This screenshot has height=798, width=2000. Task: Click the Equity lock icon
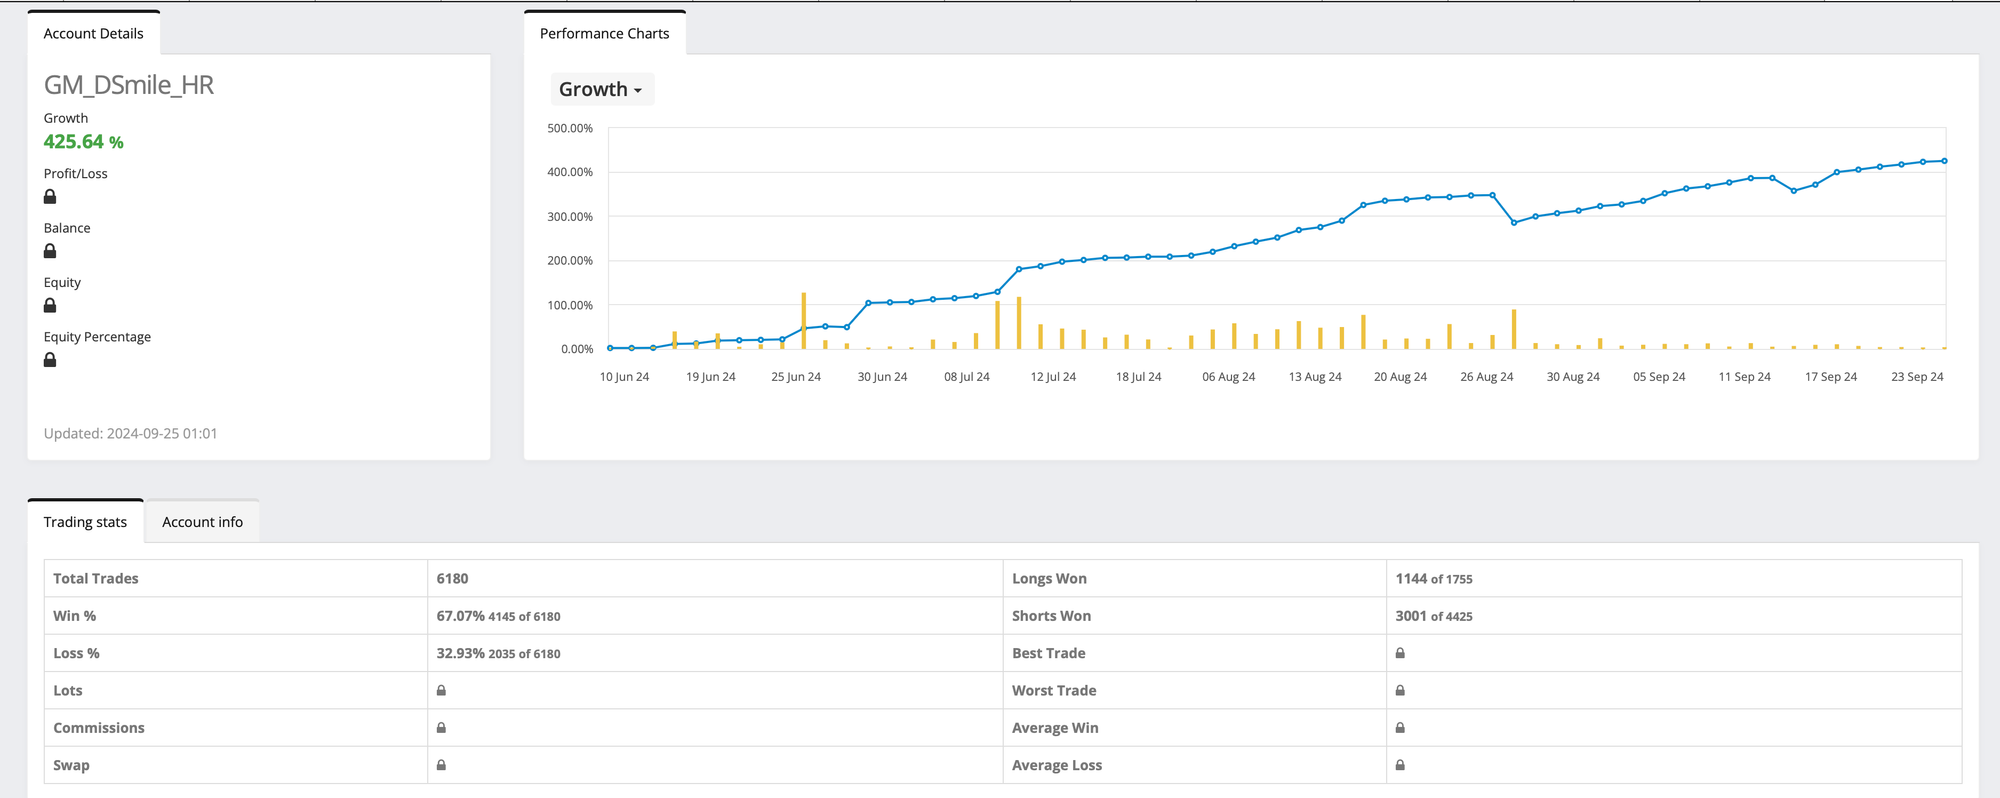click(x=50, y=306)
